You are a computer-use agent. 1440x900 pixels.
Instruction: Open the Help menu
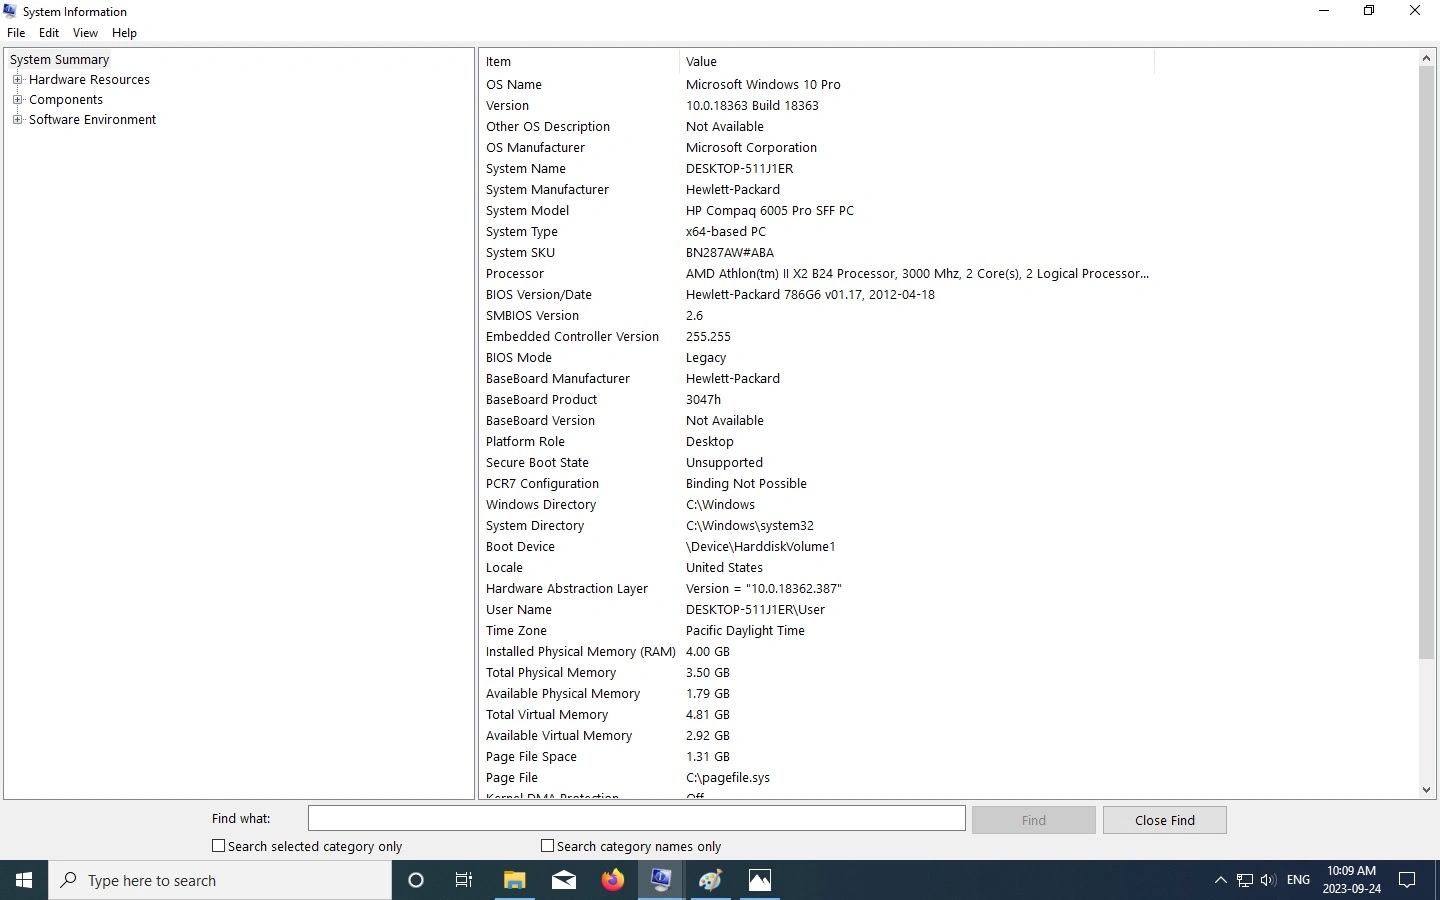click(124, 33)
